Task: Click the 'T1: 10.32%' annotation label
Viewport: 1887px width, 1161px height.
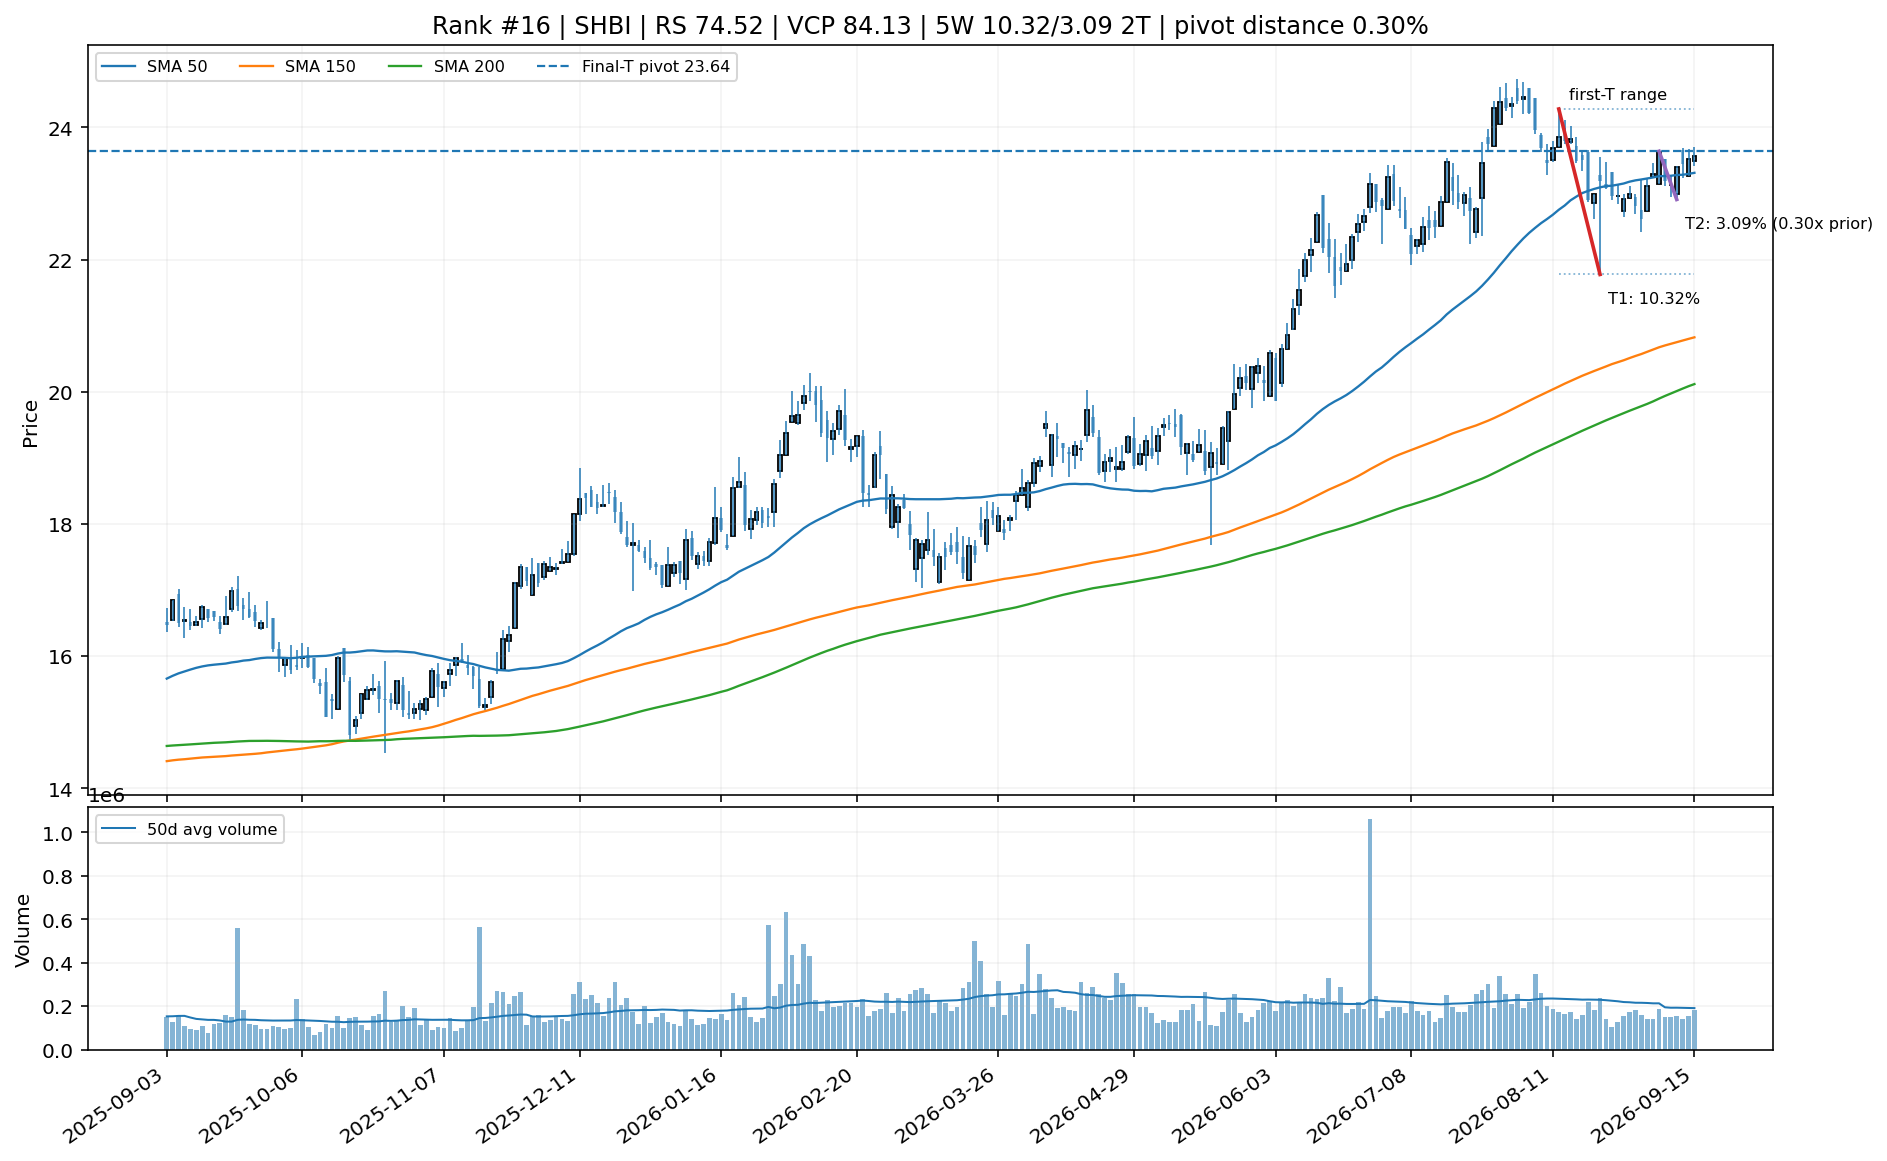Action: pyautogui.click(x=1653, y=298)
